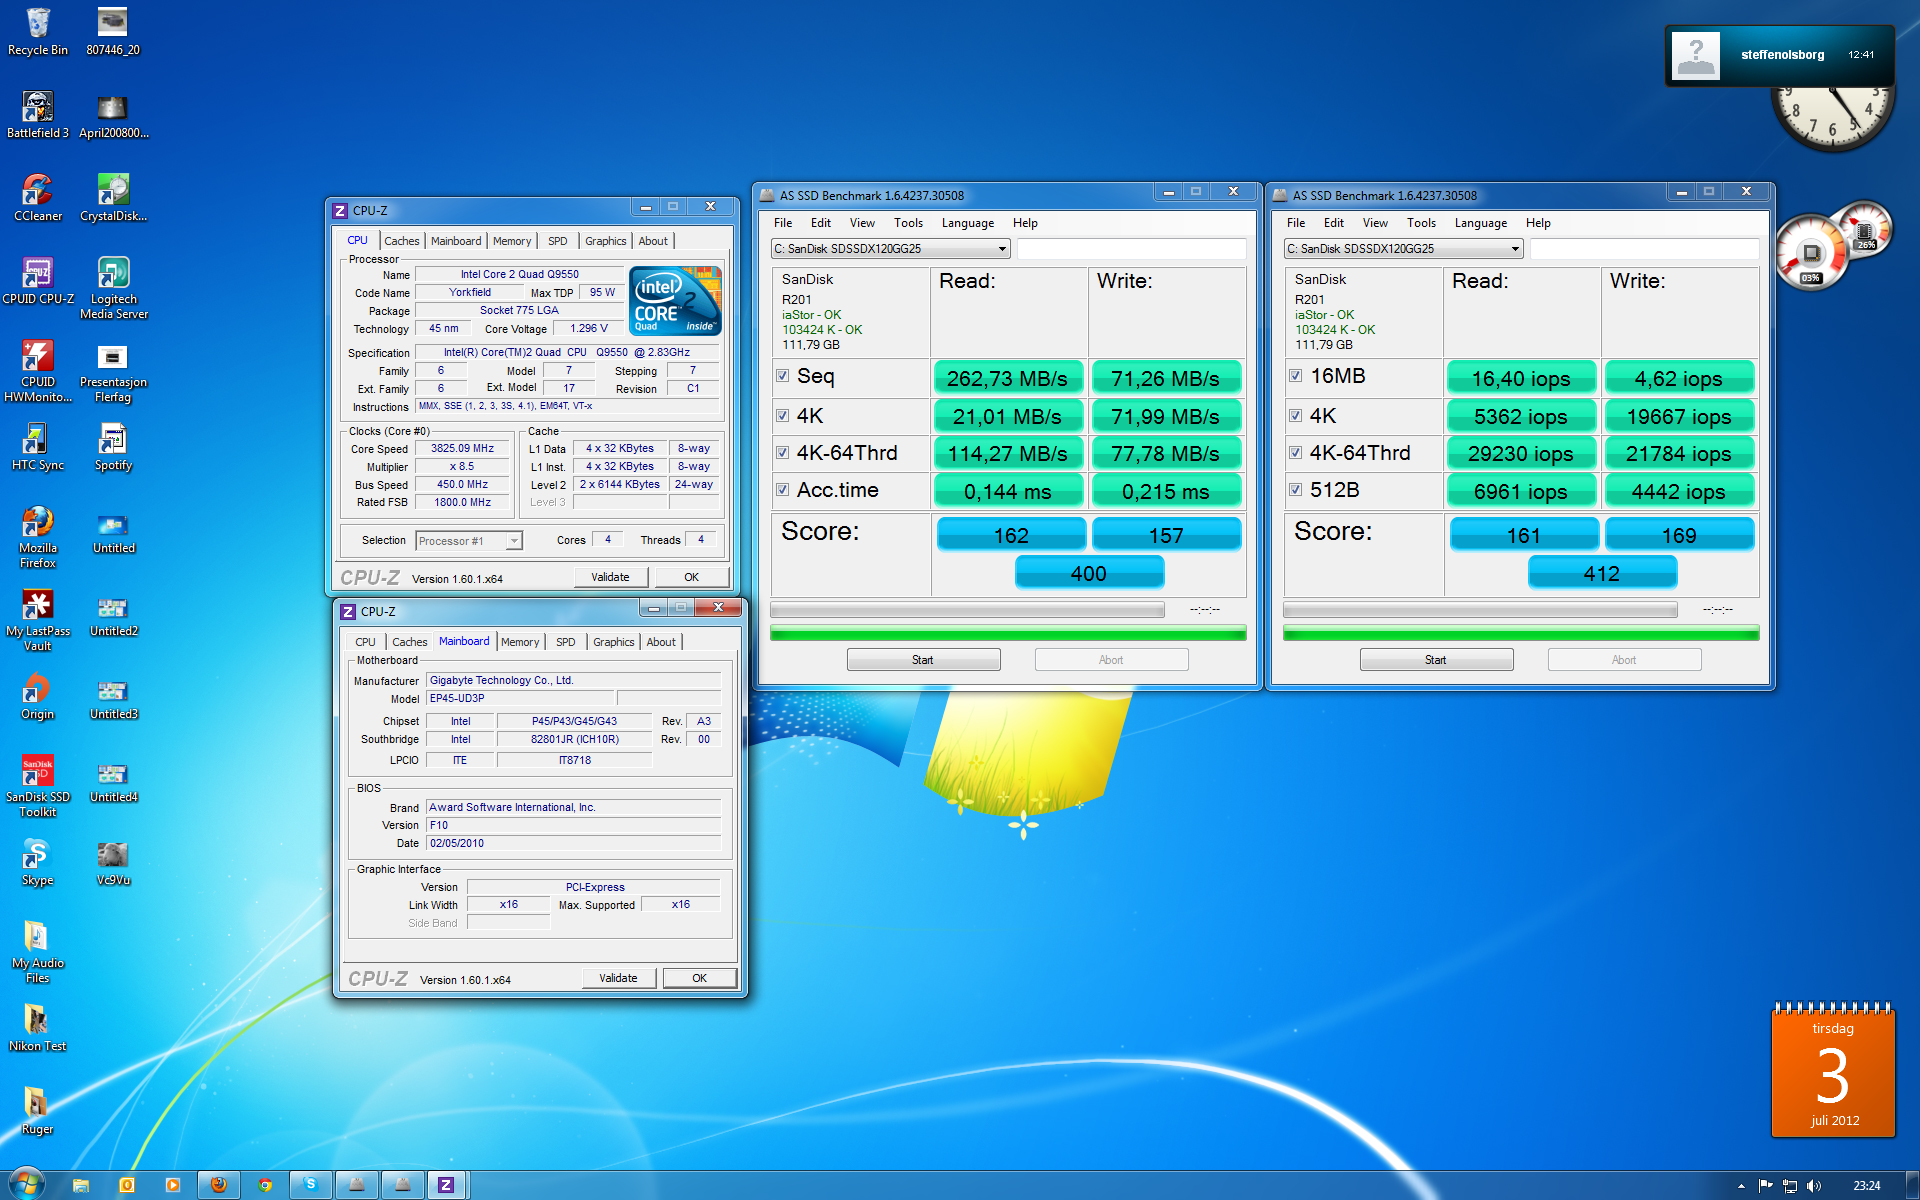
Task: Open CrystalDisk desktop shortcut
Action: click(x=113, y=197)
